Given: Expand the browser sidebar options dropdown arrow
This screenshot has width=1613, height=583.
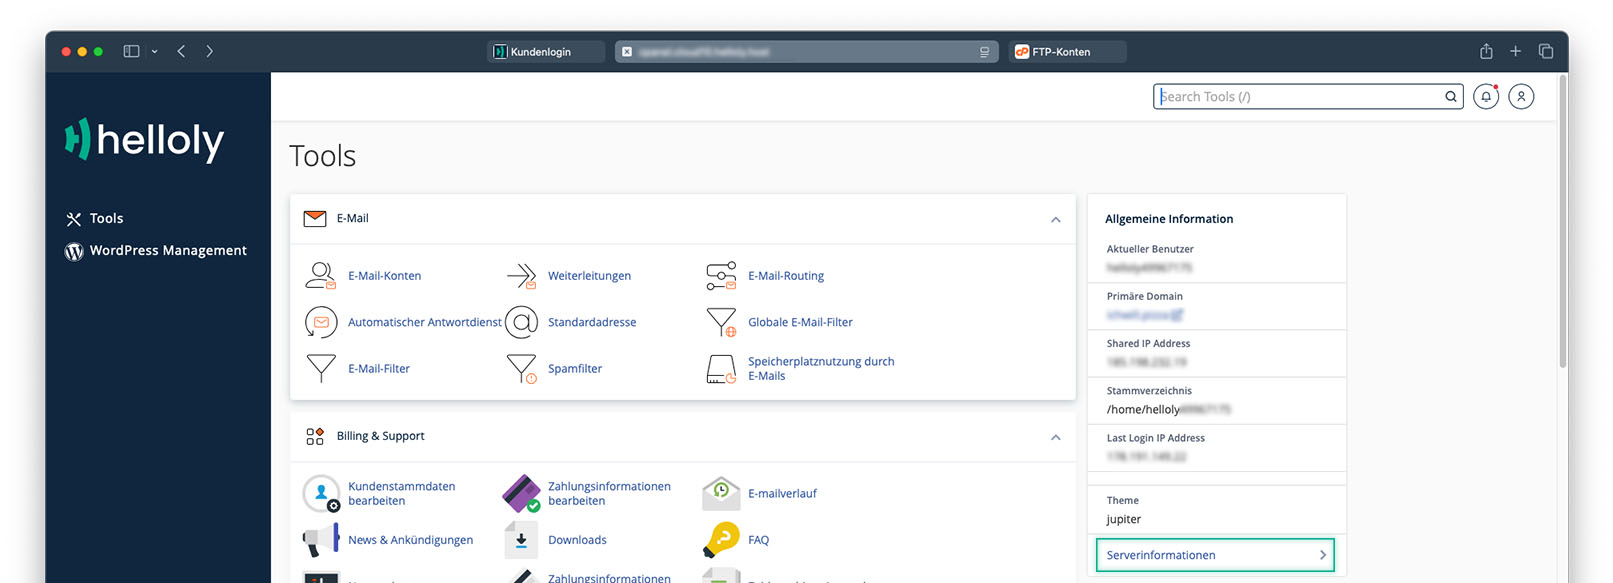Looking at the screenshot, I should click(155, 51).
